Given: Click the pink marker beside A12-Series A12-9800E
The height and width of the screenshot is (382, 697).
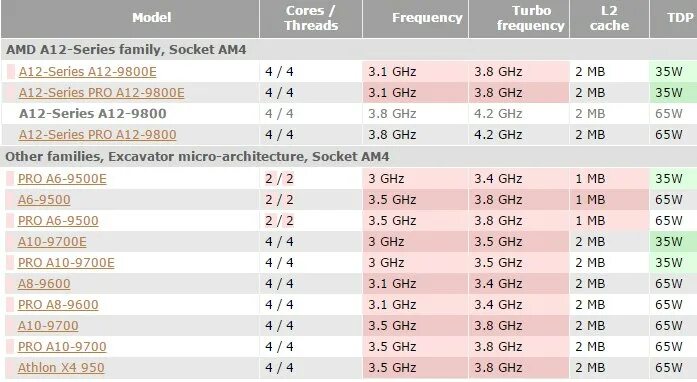Looking at the screenshot, I should coord(11,72).
